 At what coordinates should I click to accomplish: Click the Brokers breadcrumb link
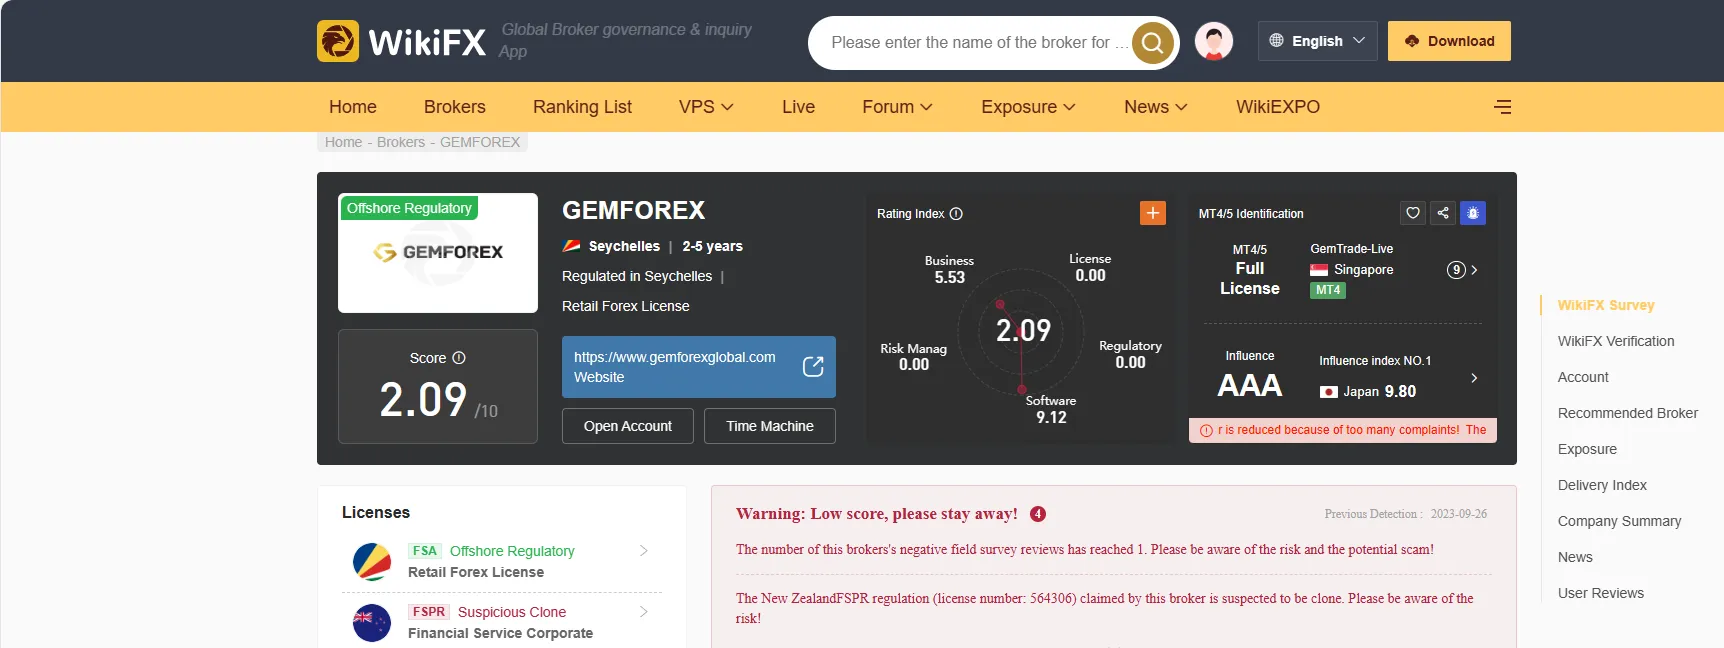[401, 142]
